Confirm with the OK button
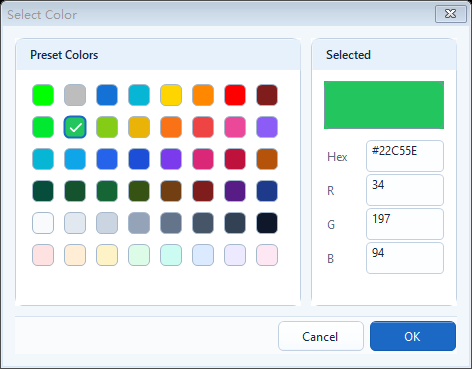472x369 pixels. [413, 336]
